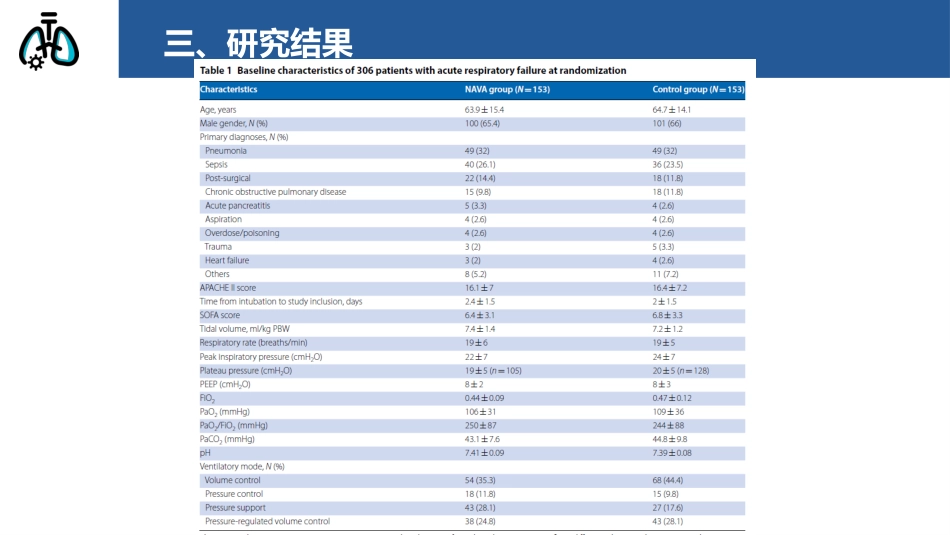Select the value 7.4±1.4
Image resolution: width=950 pixels, height=535 pixels.
pyautogui.click(x=480, y=329)
